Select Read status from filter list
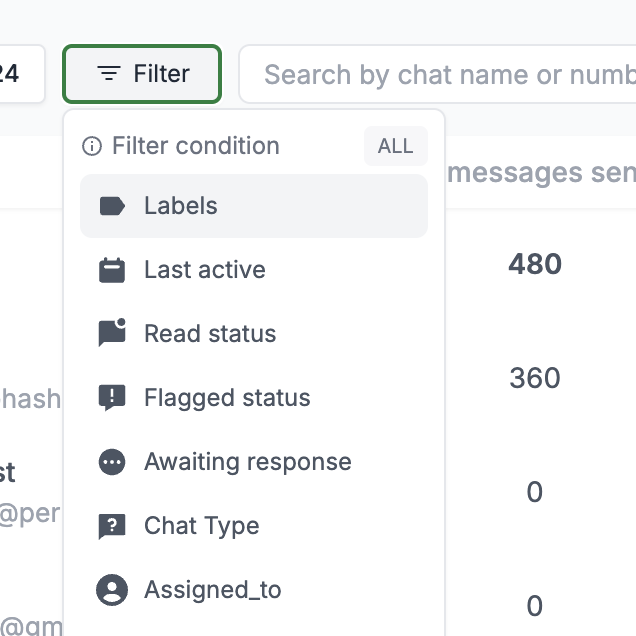 point(254,333)
